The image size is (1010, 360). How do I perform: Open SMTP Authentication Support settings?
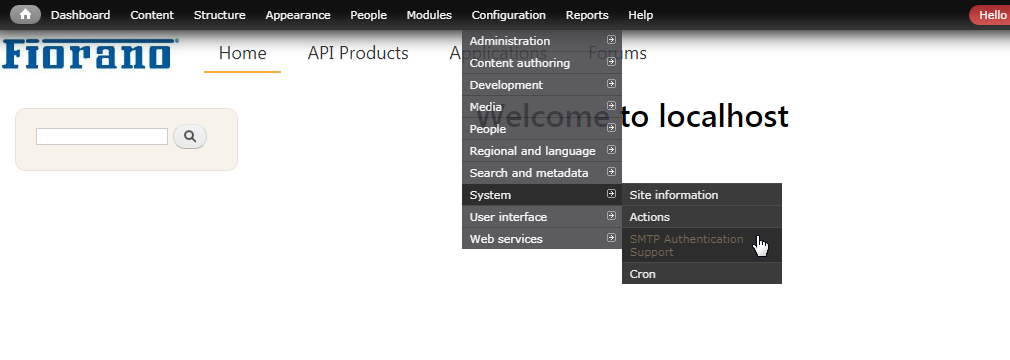(x=701, y=245)
